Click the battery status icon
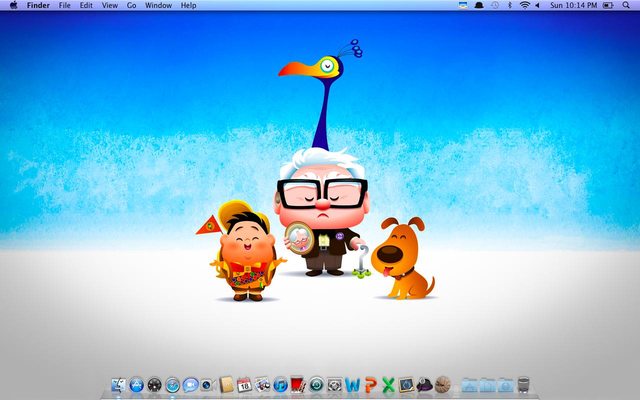This screenshot has width=640, height=400. [x=608, y=5]
